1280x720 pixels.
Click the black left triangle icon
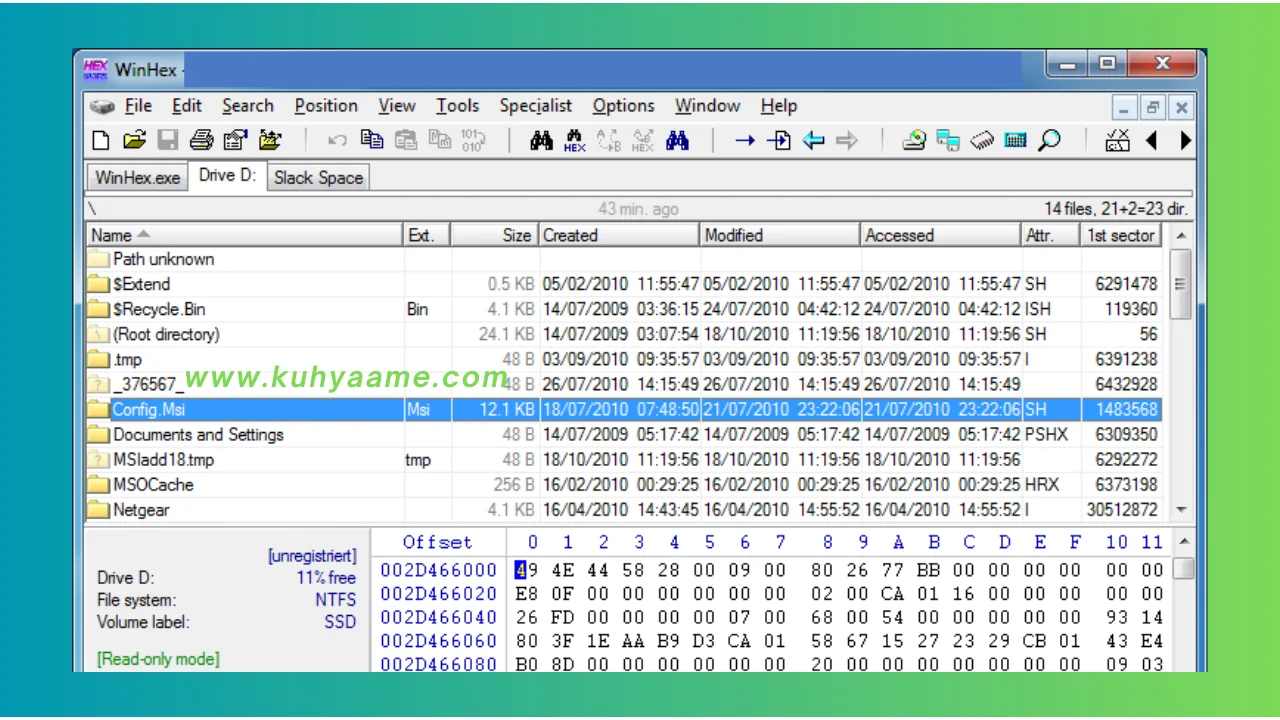[x=1152, y=141]
